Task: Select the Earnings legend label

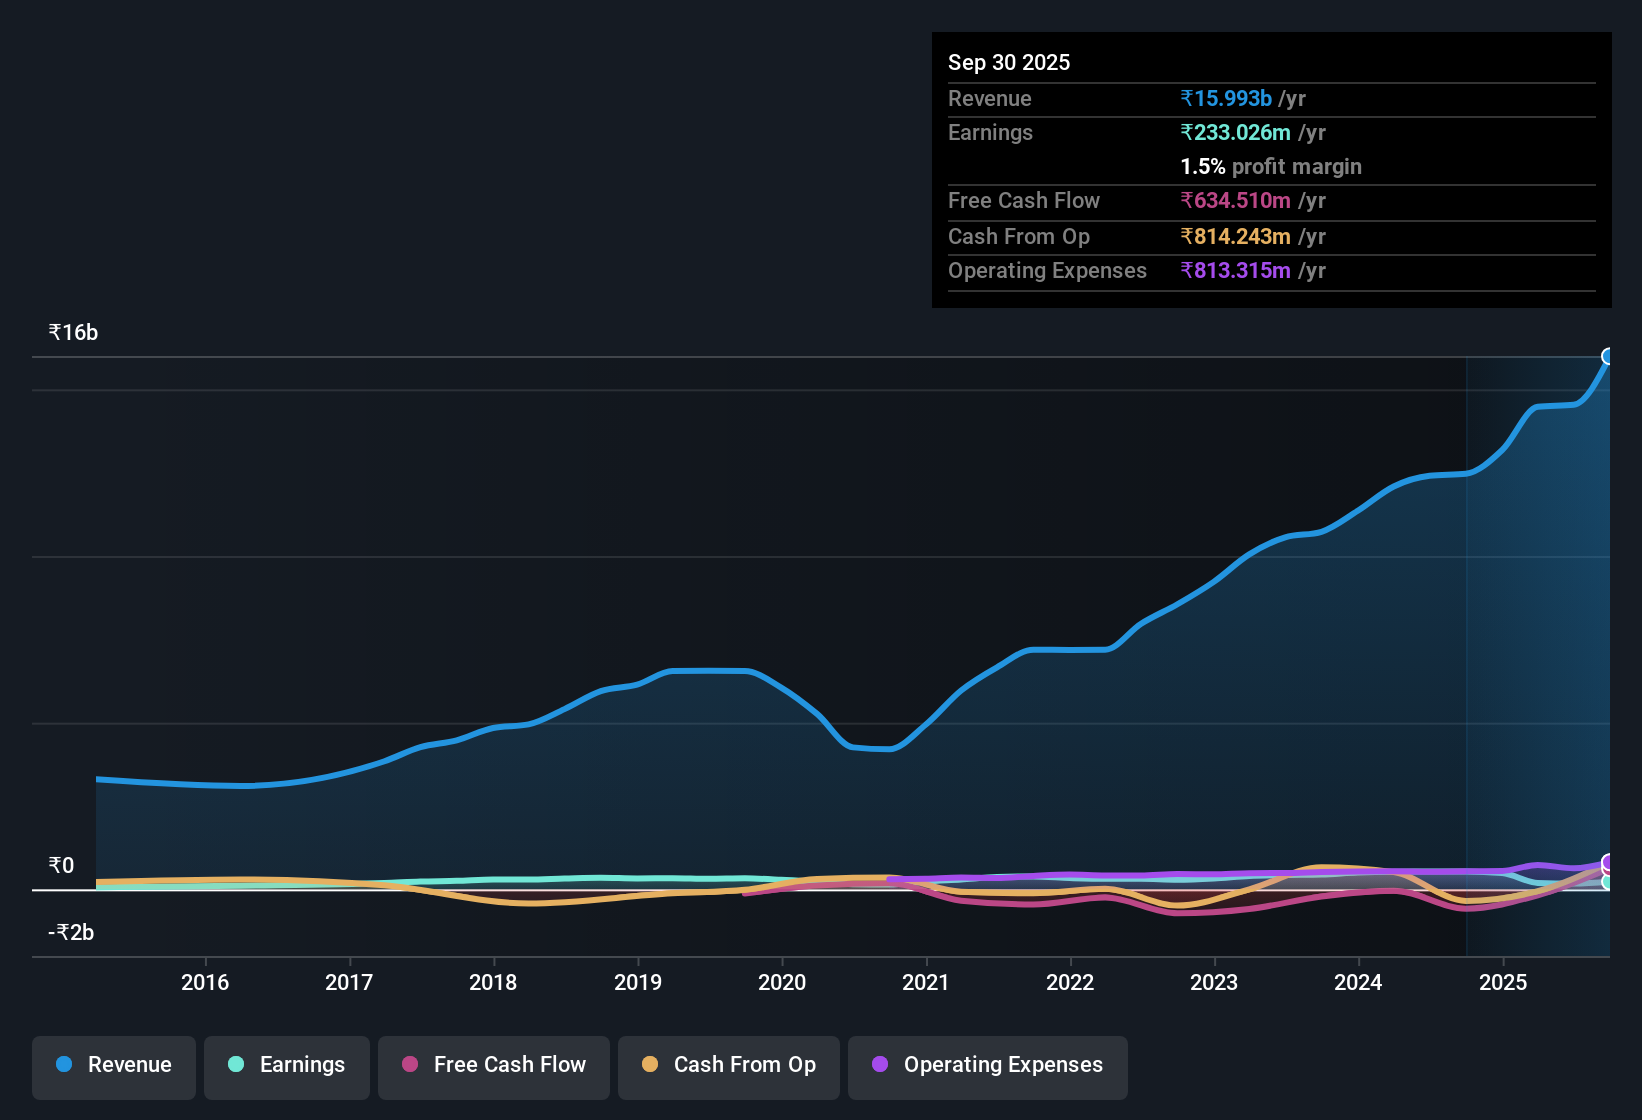Action: click(302, 1064)
